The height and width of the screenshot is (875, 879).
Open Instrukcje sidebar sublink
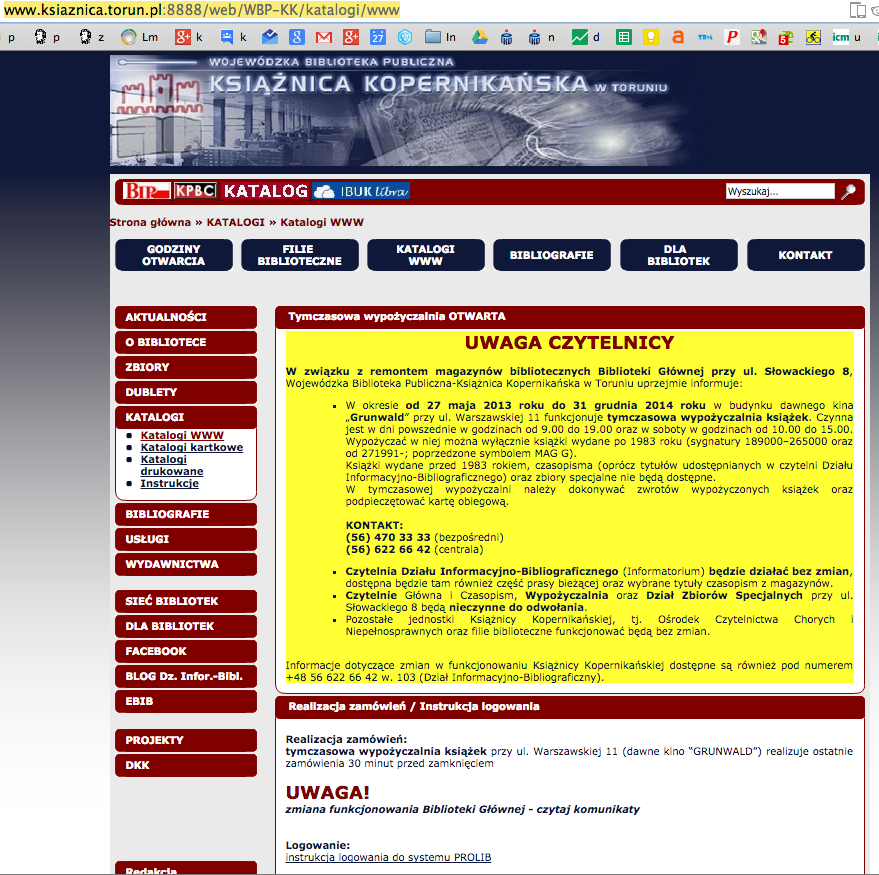[x=169, y=484]
